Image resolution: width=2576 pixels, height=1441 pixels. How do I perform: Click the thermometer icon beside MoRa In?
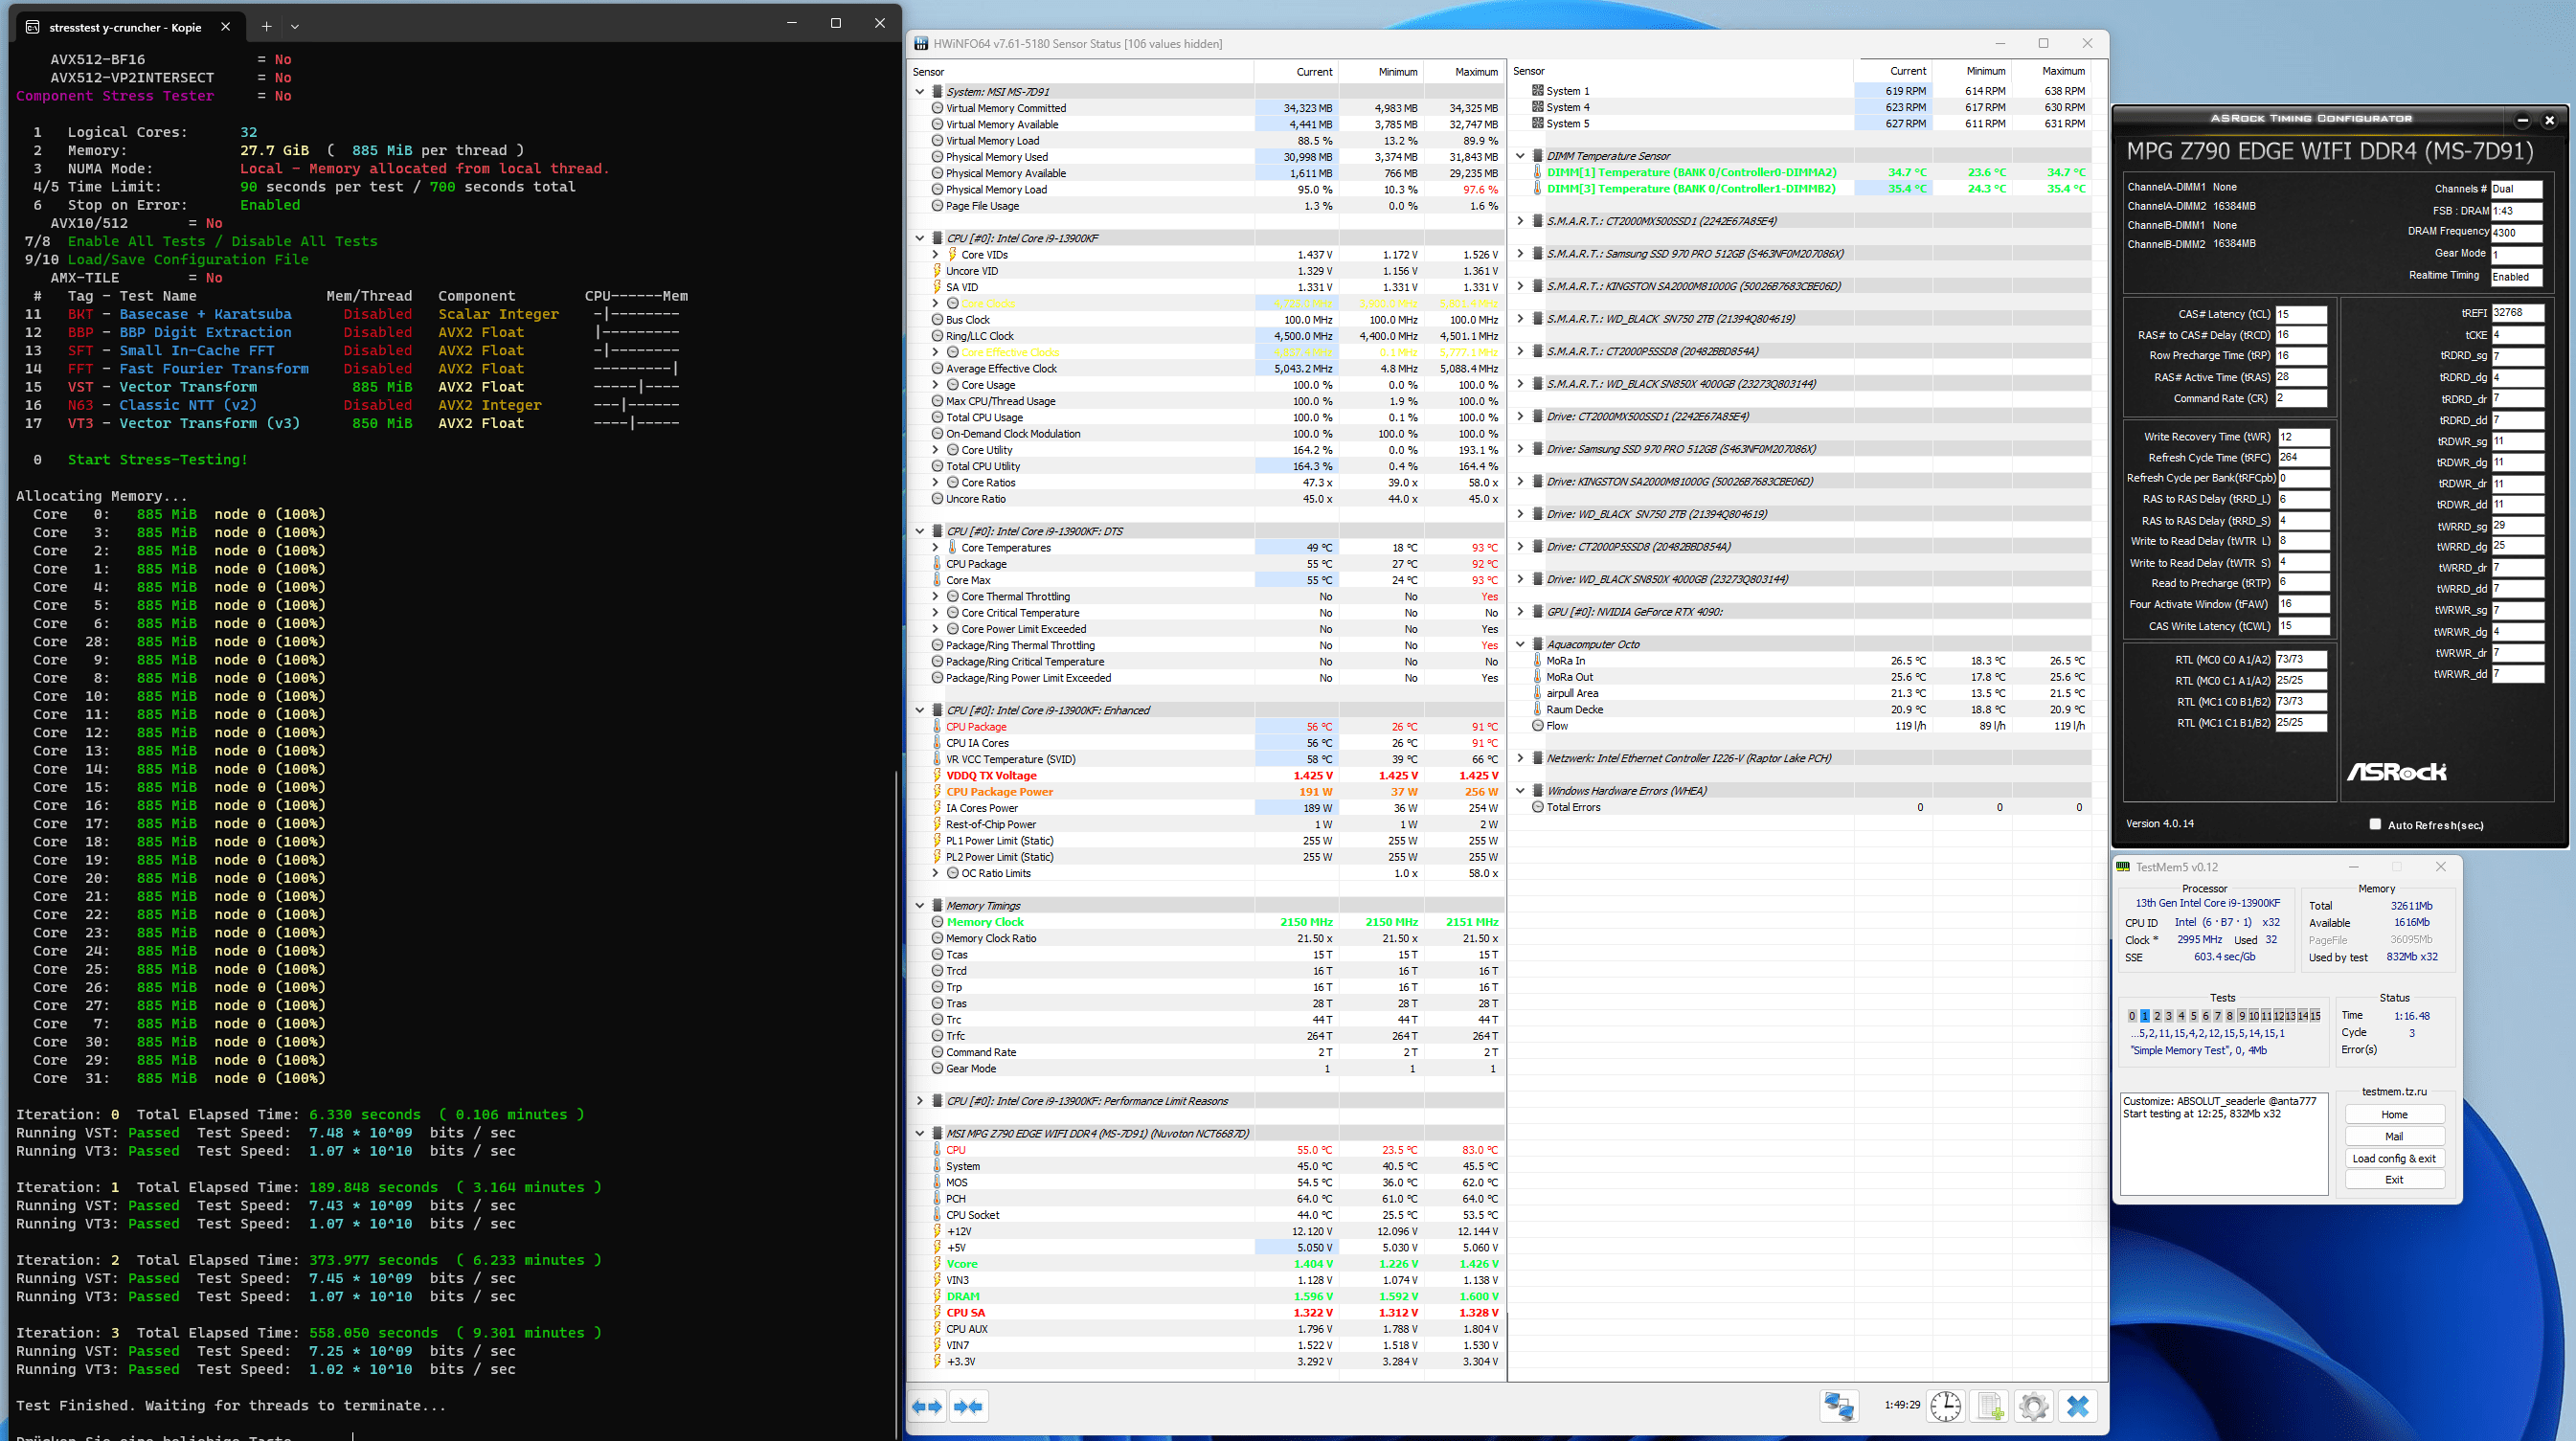click(1538, 661)
